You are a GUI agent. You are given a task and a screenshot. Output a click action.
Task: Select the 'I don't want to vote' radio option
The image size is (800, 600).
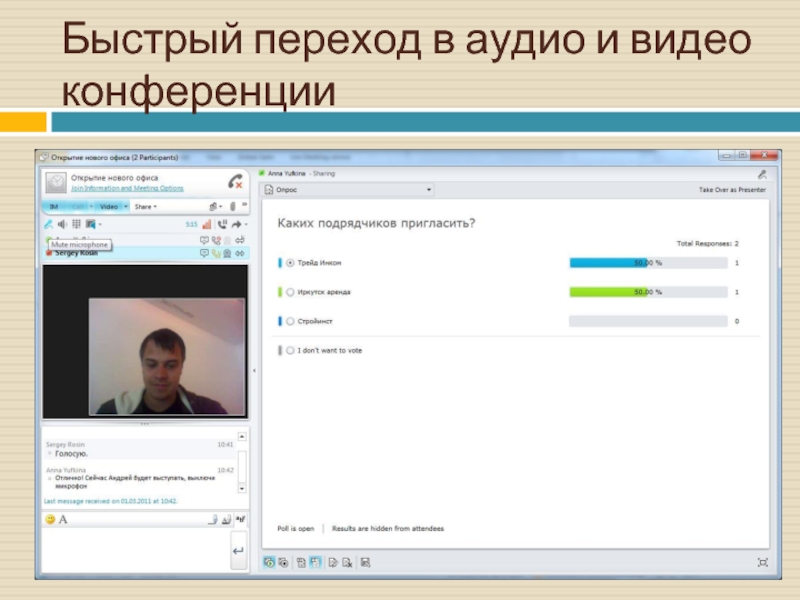290,351
